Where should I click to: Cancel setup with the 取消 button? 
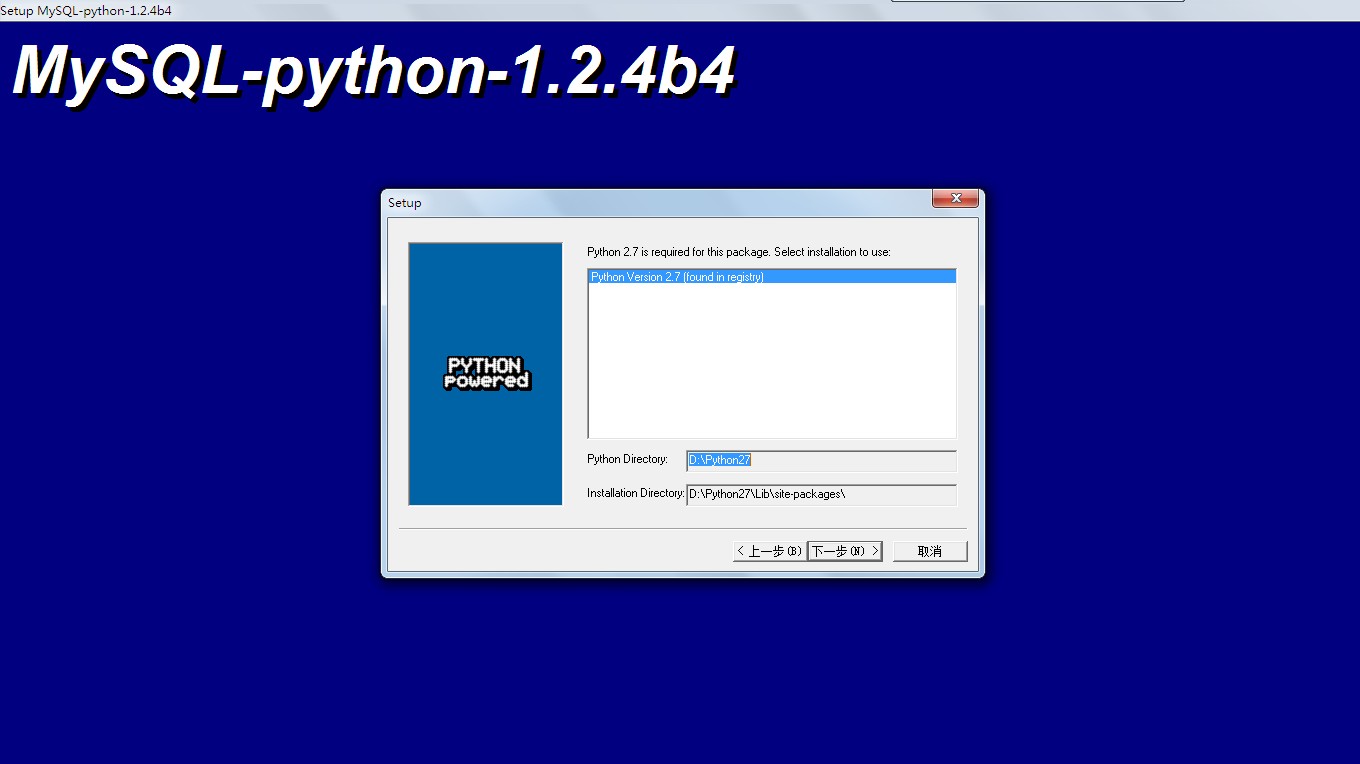tap(930, 551)
